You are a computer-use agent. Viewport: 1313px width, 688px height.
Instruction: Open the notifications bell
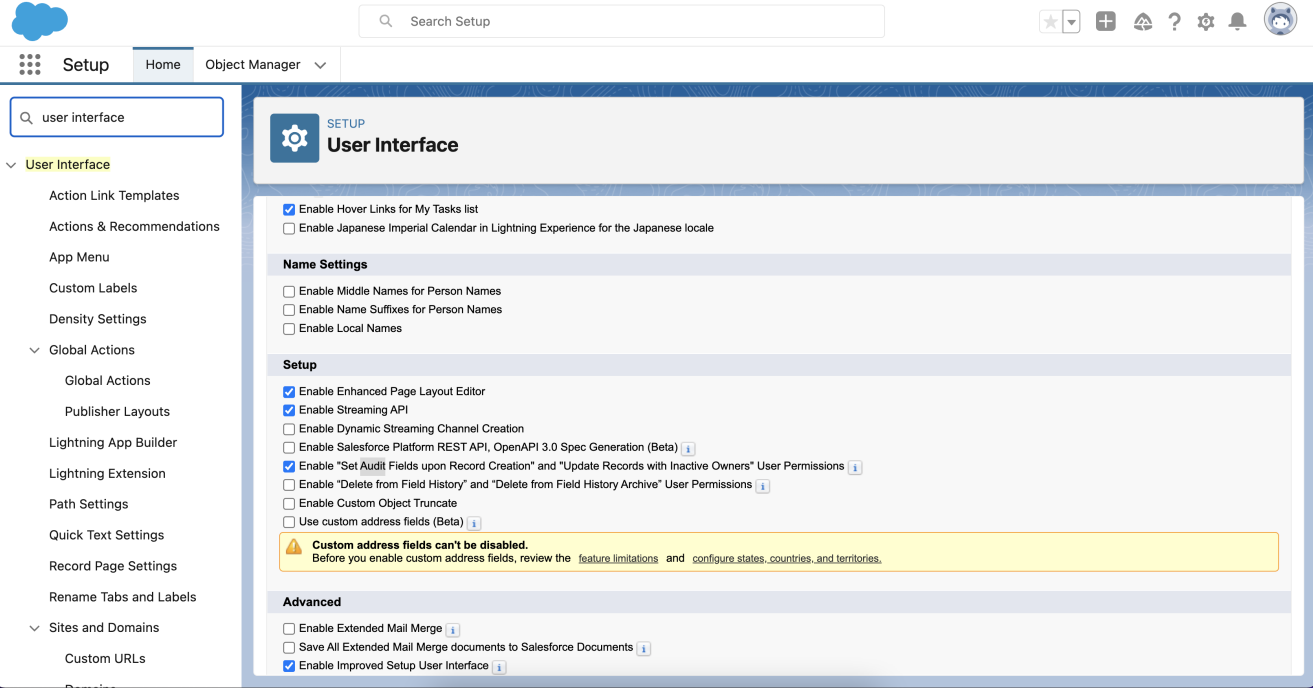tap(1237, 21)
